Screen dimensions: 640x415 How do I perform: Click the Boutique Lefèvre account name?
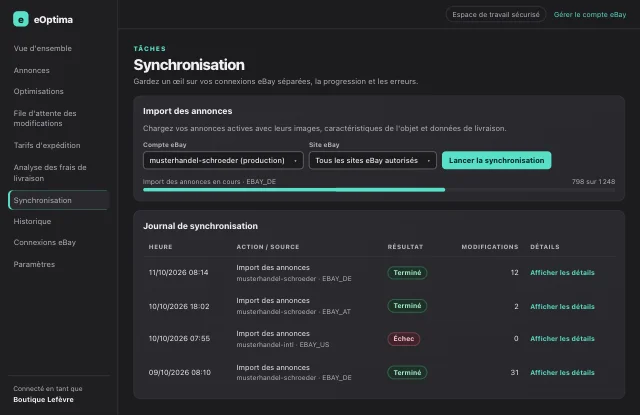point(43,399)
